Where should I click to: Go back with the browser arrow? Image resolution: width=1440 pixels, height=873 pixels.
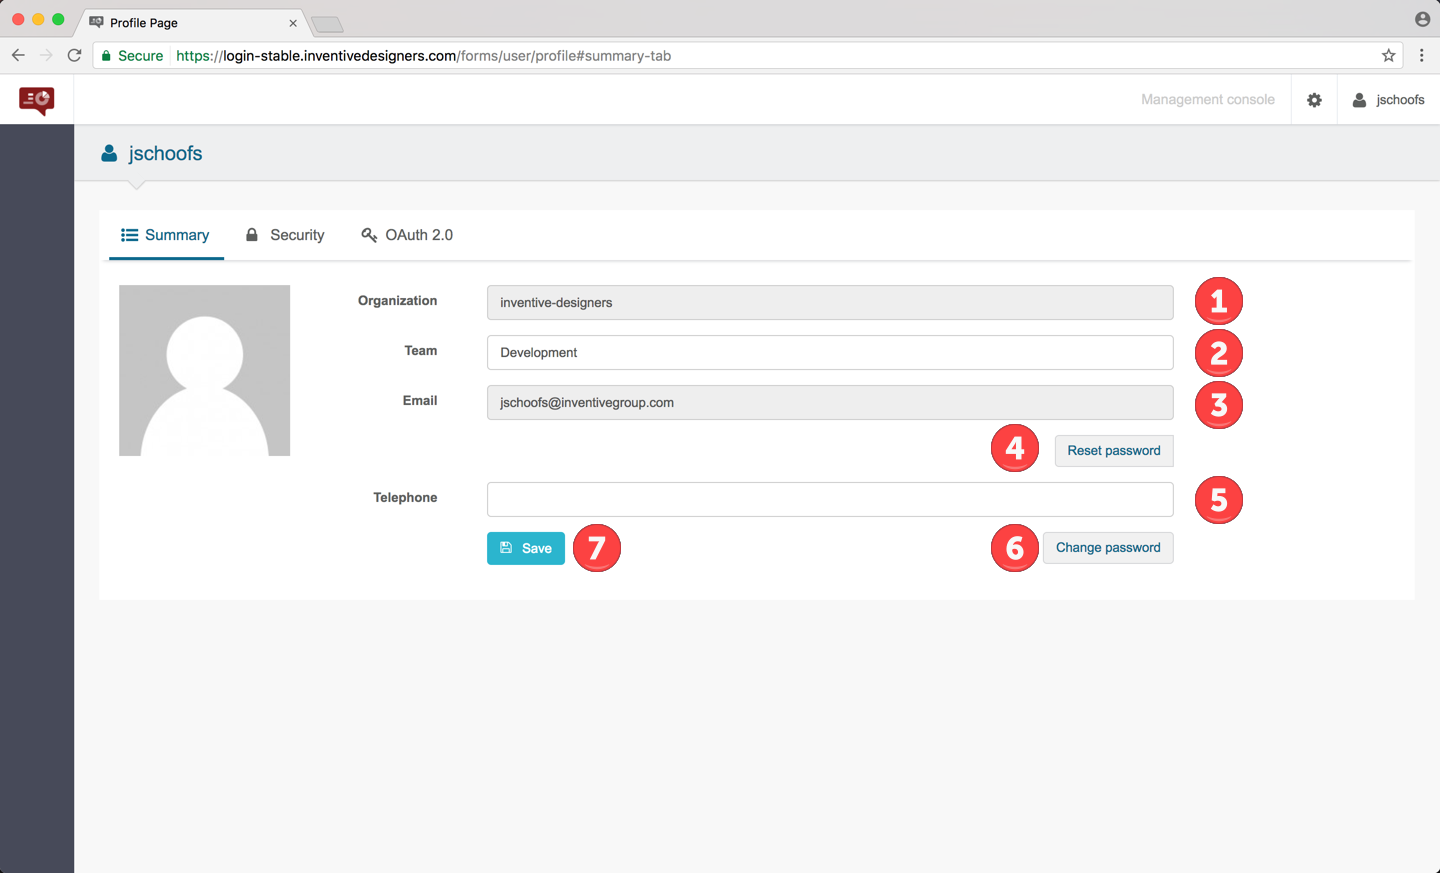[18, 56]
